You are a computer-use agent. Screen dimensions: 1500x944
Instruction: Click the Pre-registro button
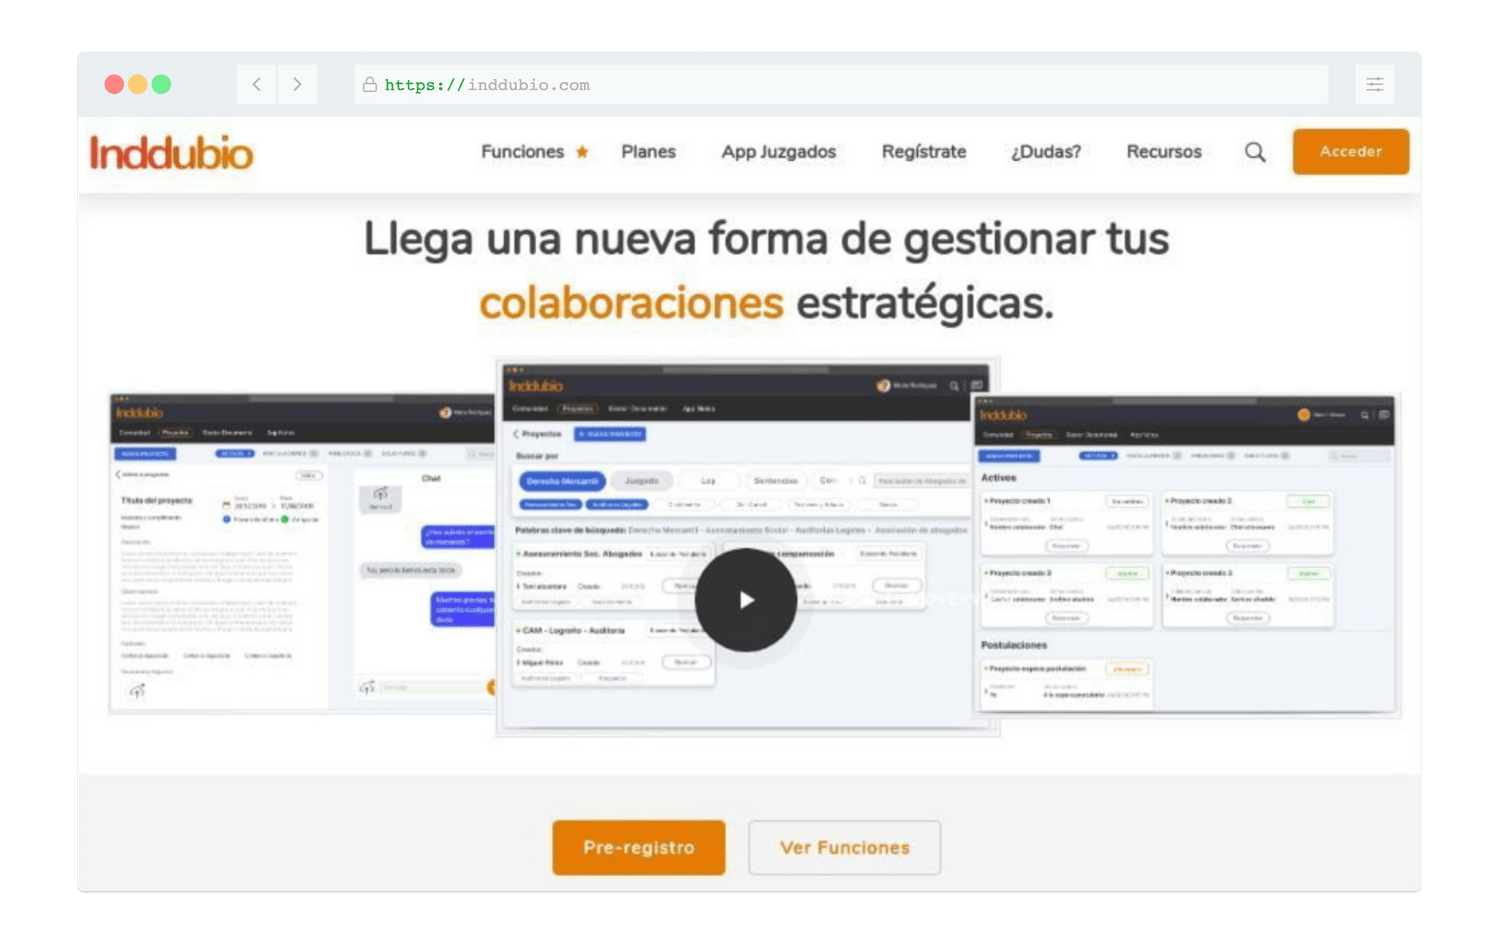point(639,848)
